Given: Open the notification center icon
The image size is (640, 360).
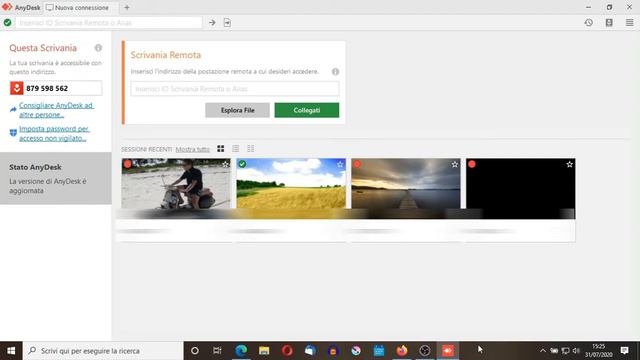Looking at the screenshot, I should 624,351.
